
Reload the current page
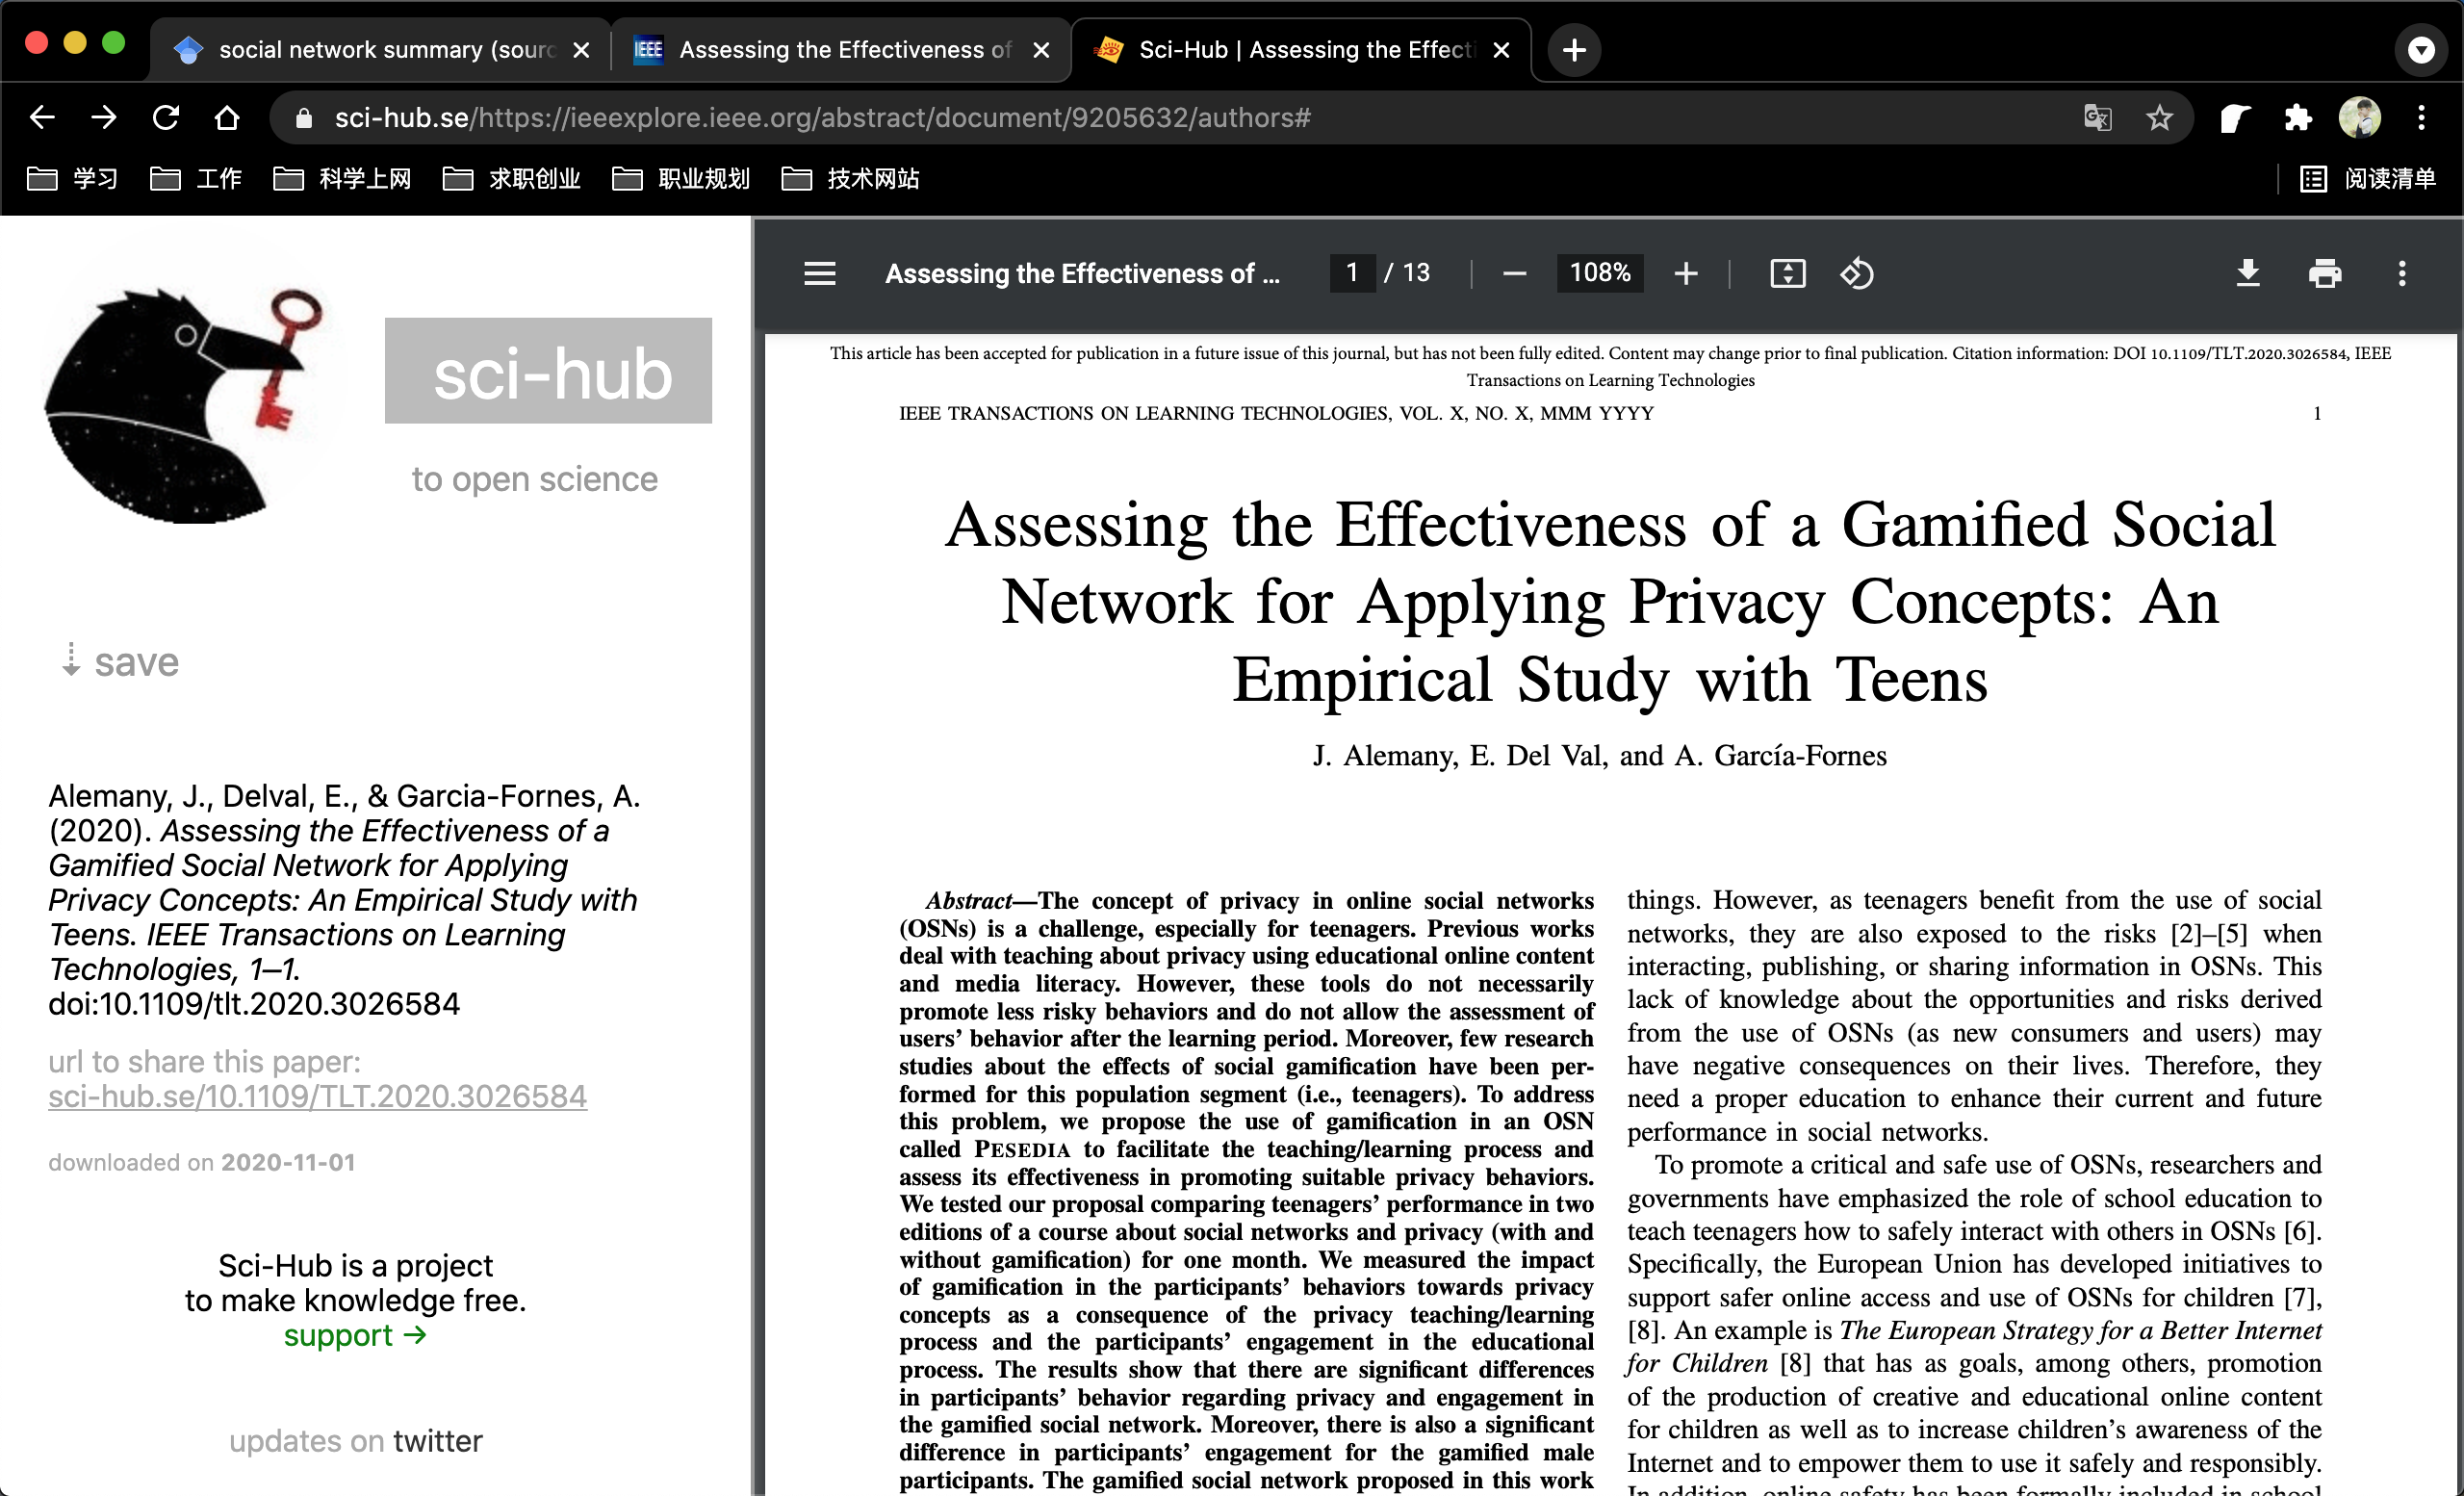tap(166, 118)
